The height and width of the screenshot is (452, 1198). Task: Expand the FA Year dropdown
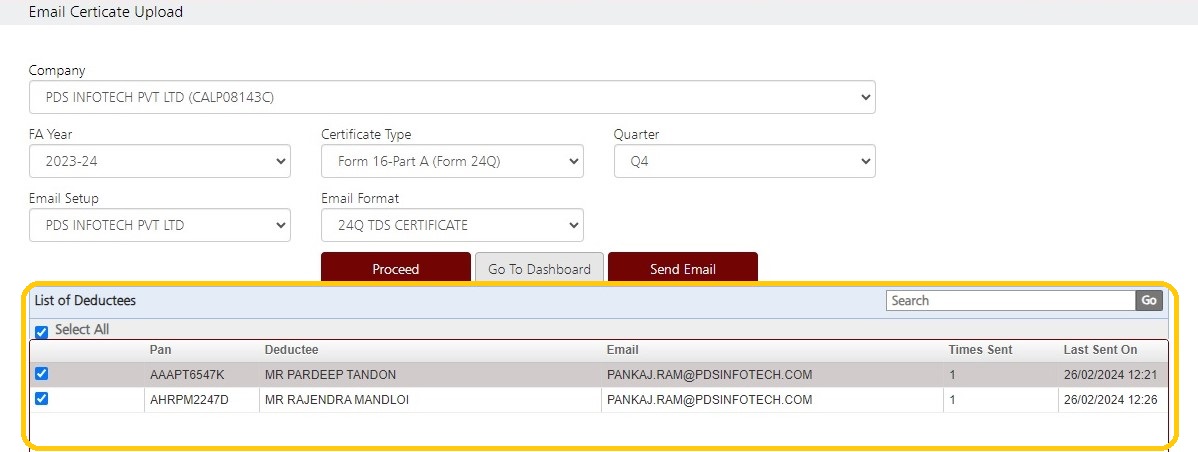coord(160,161)
